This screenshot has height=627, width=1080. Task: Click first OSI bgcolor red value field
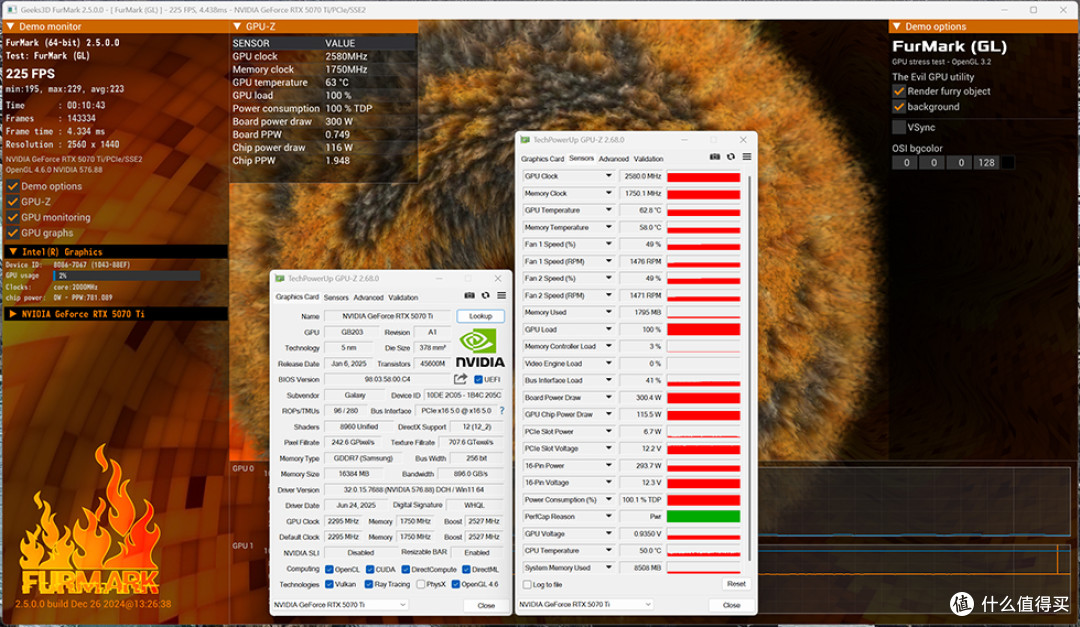906,163
